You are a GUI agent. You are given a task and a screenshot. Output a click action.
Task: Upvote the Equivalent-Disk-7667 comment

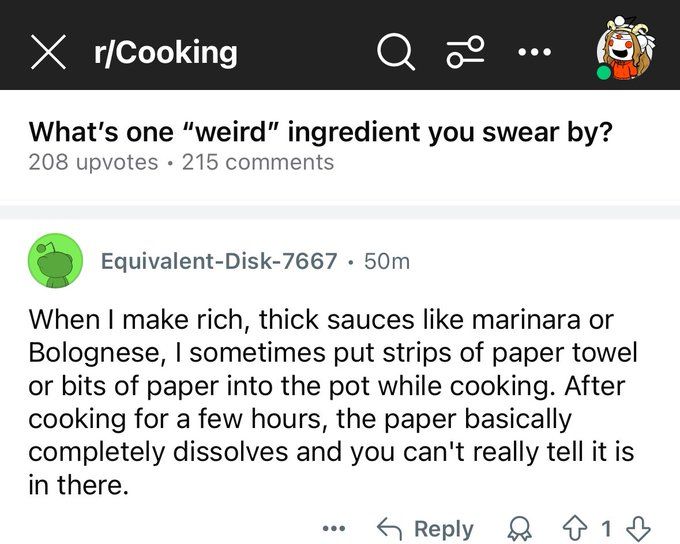(x=575, y=528)
